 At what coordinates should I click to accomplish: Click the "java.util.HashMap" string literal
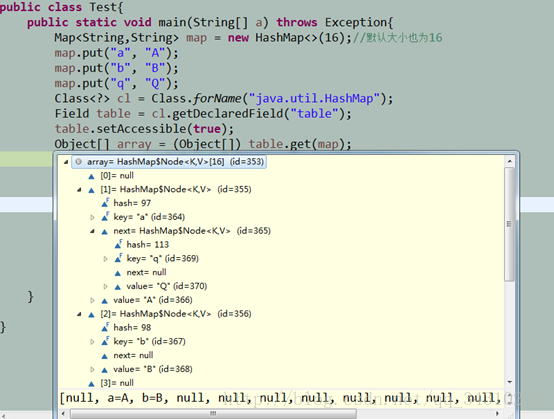click(x=314, y=98)
